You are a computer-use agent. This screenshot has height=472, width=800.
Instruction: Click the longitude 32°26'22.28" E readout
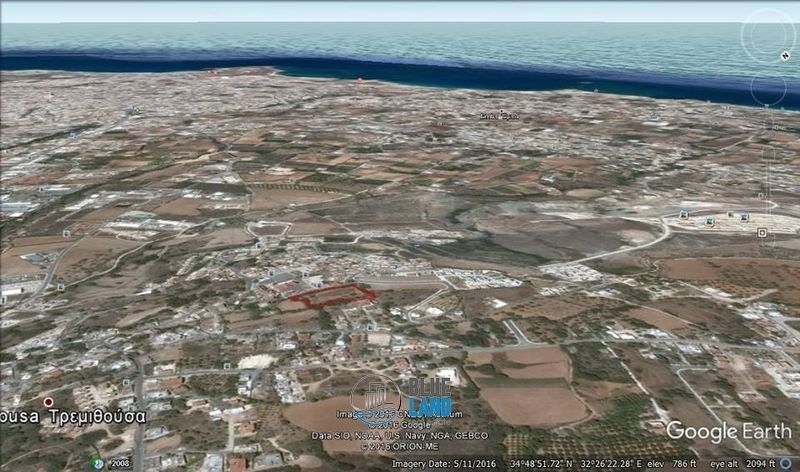(612, 463)
